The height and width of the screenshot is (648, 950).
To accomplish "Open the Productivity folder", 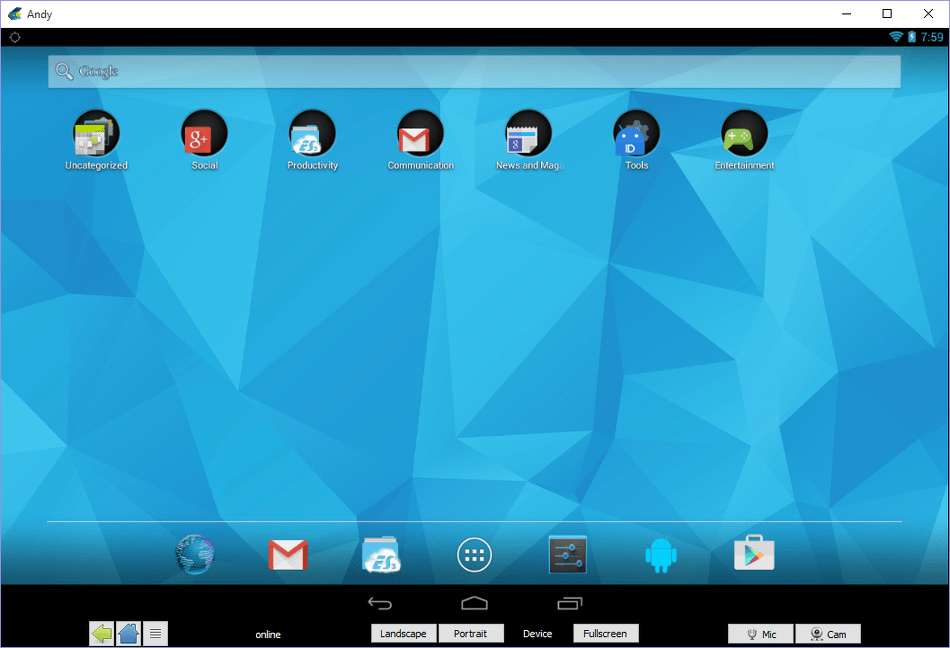I will coord(312,134).
